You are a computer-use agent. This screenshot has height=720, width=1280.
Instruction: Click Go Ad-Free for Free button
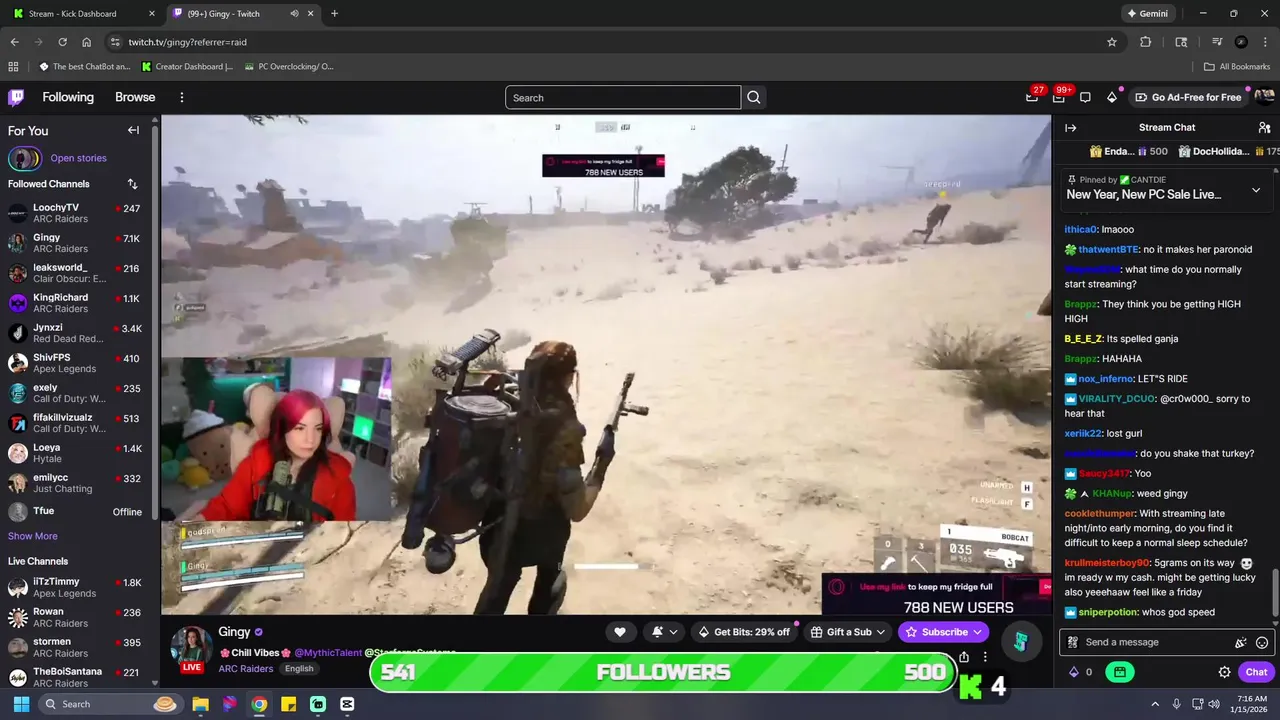pyautogui.click(x=1188, y=97)
